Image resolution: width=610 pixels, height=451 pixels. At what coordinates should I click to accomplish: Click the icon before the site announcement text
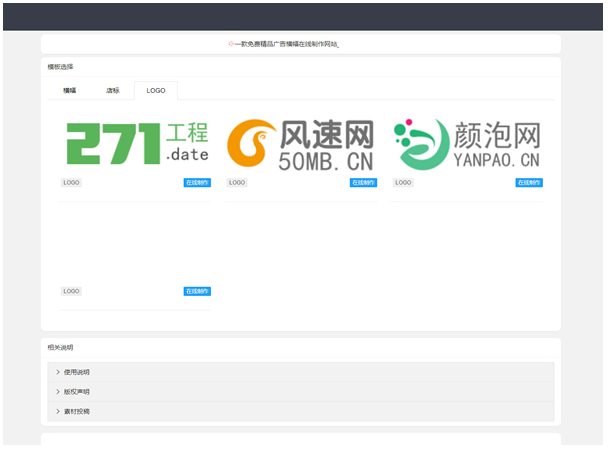pos(231,45)
